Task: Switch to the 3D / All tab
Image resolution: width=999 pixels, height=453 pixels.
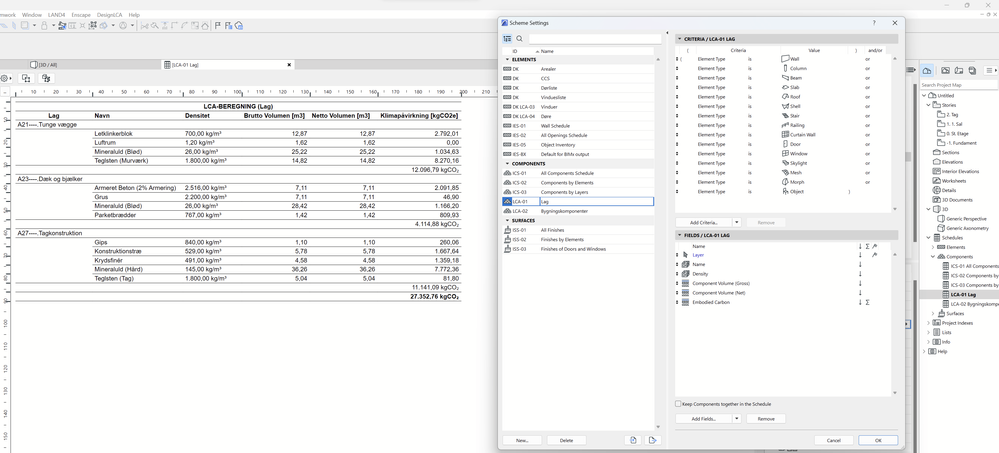Action: point(47,65)
